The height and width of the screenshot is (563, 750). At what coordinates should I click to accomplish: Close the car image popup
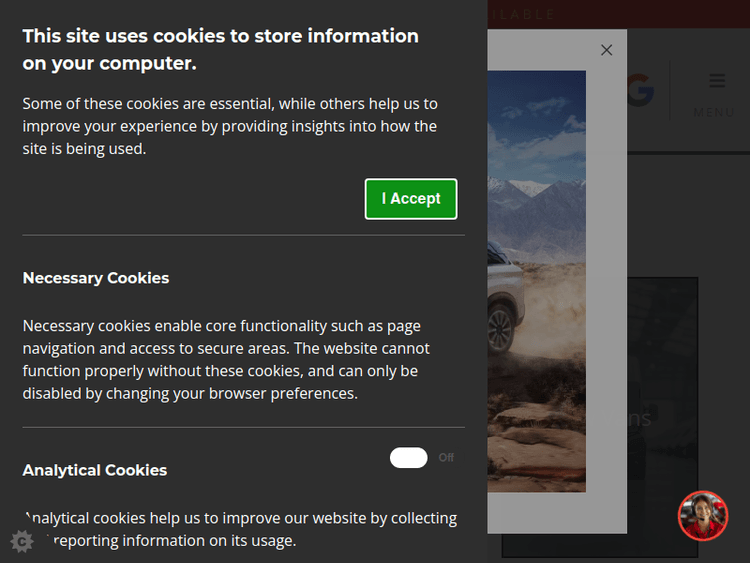[606, 50]
